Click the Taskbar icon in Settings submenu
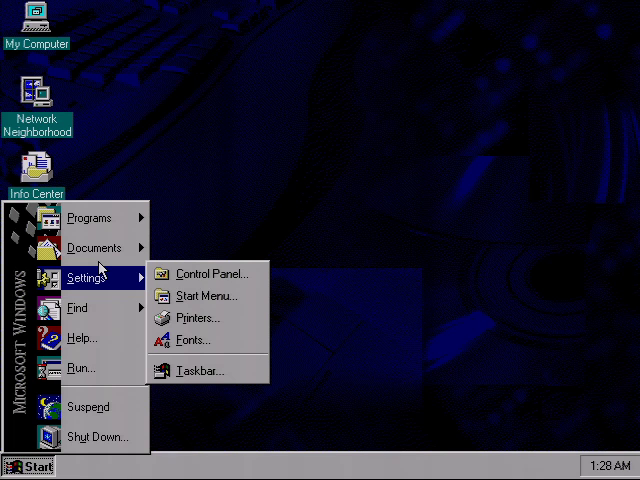Image resolution: width=640 pixels, height=480 pixels. 162,371
